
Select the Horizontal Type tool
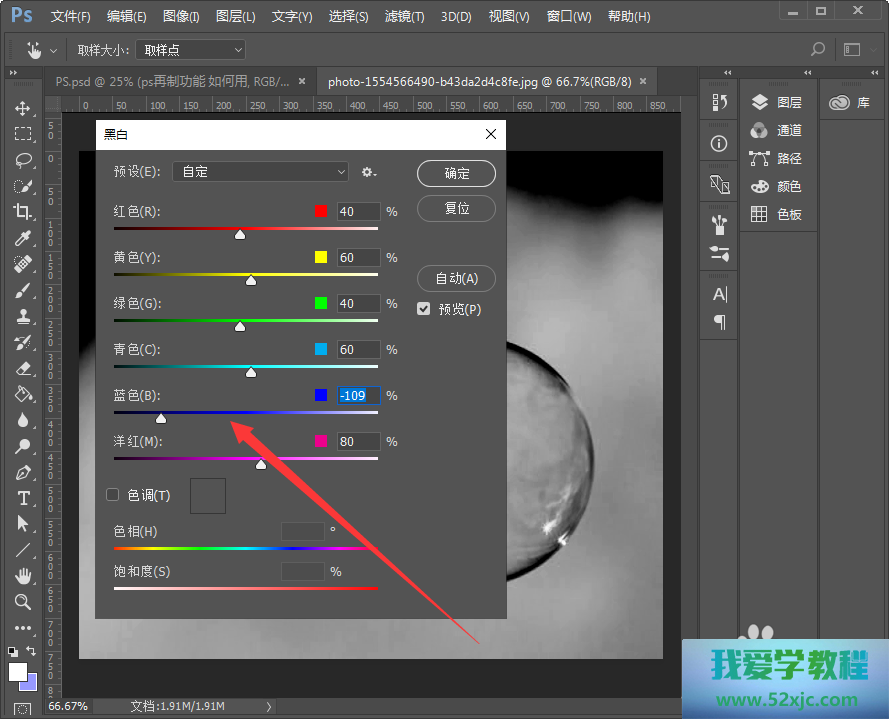pos(22,498)
